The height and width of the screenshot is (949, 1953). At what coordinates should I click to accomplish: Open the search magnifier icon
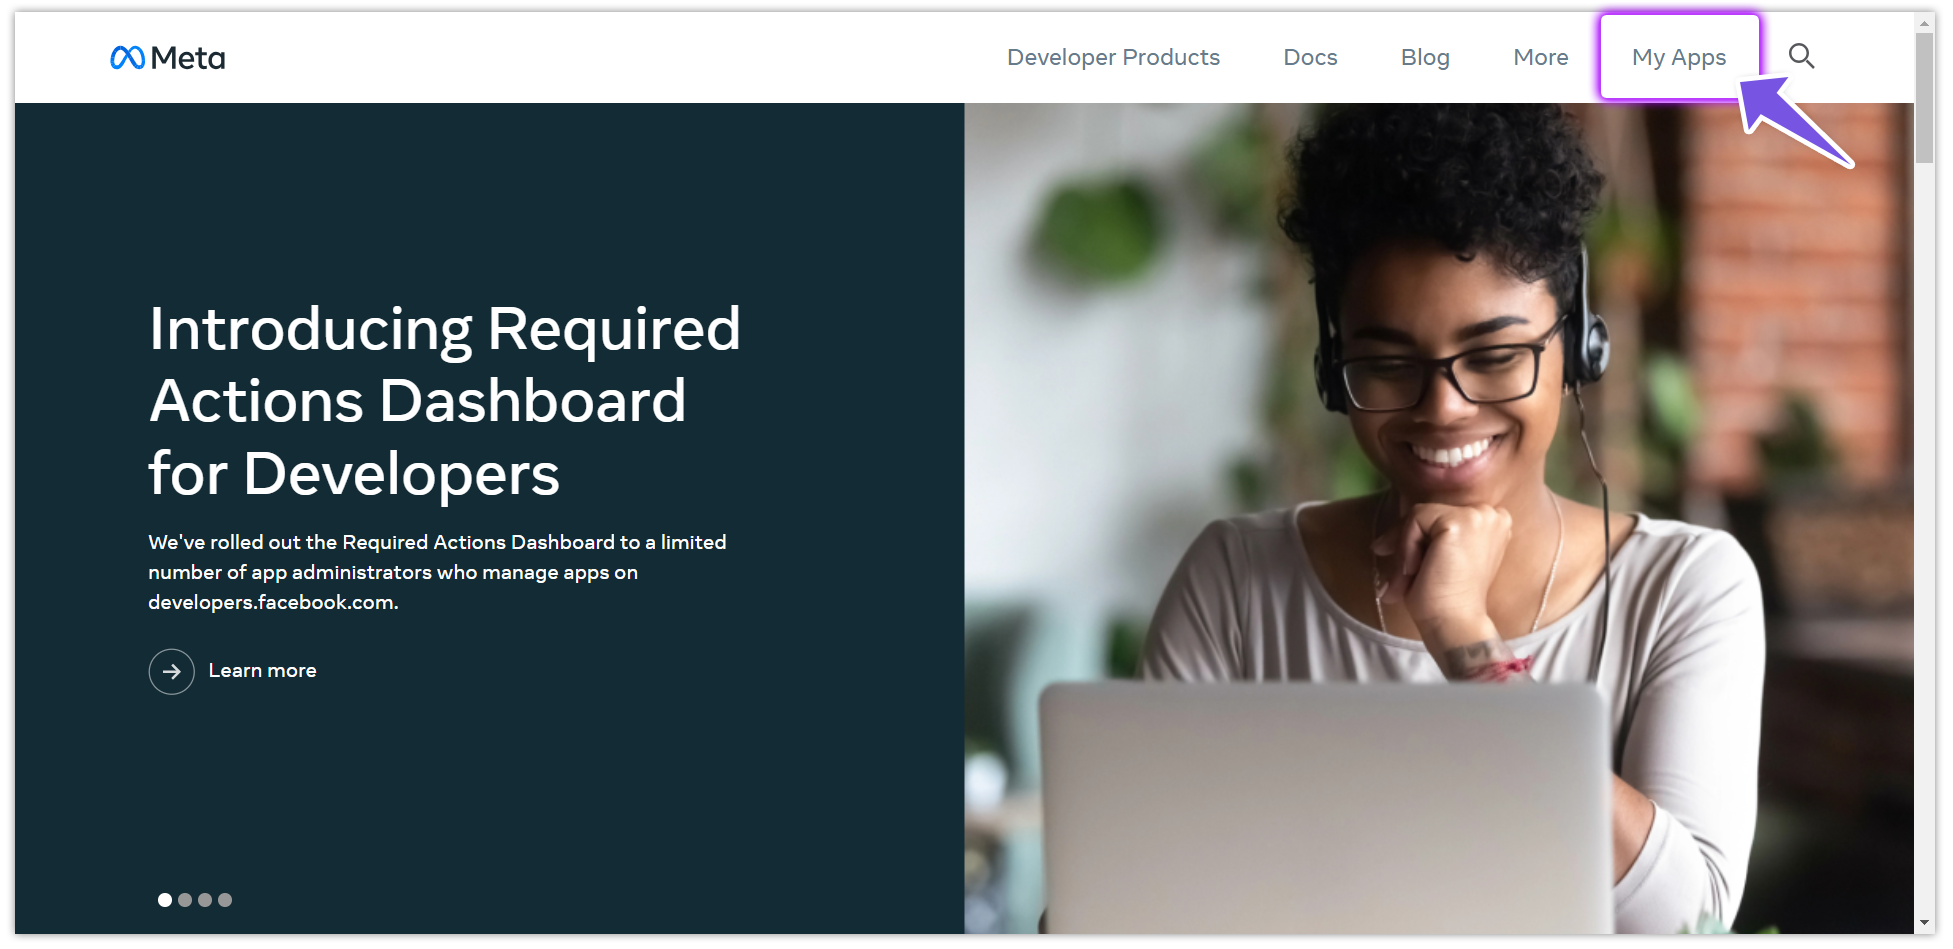pos(1801,56)
